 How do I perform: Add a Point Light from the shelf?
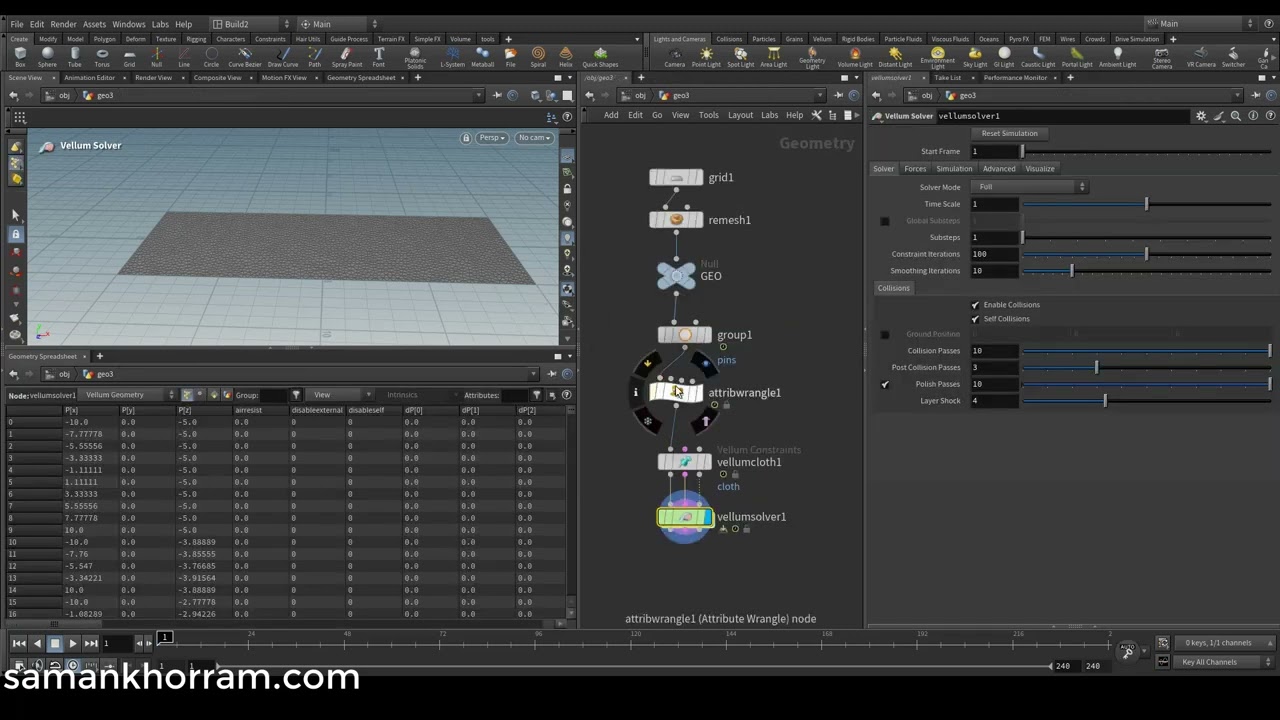tap(706, 56)
